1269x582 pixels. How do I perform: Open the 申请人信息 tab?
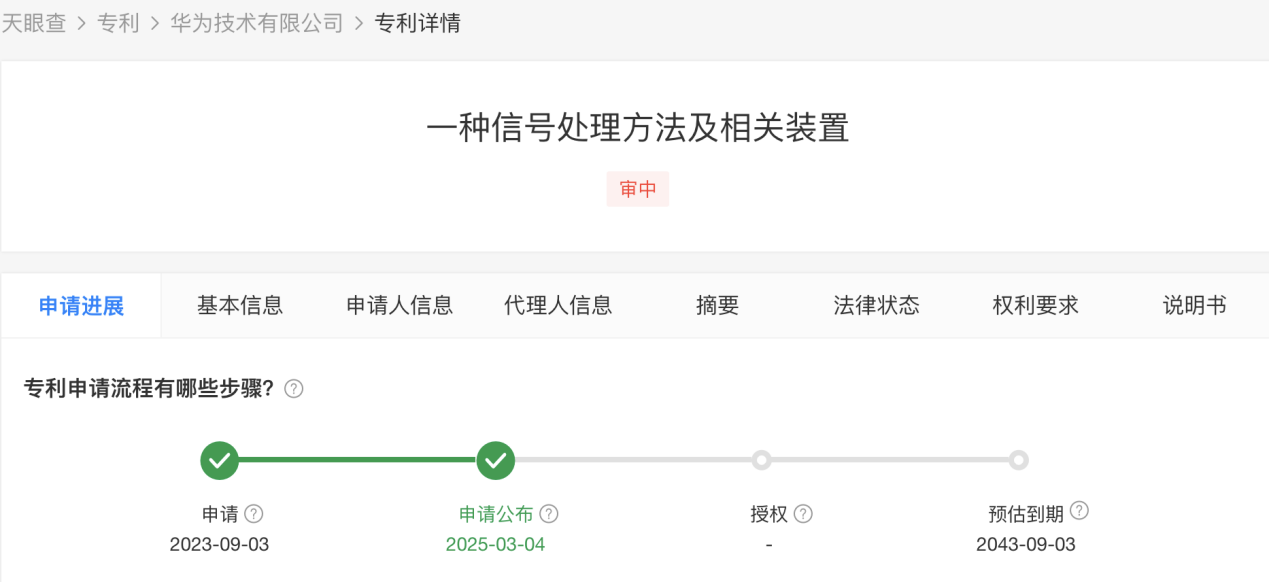pyautogui.click(x=400, y=306)
